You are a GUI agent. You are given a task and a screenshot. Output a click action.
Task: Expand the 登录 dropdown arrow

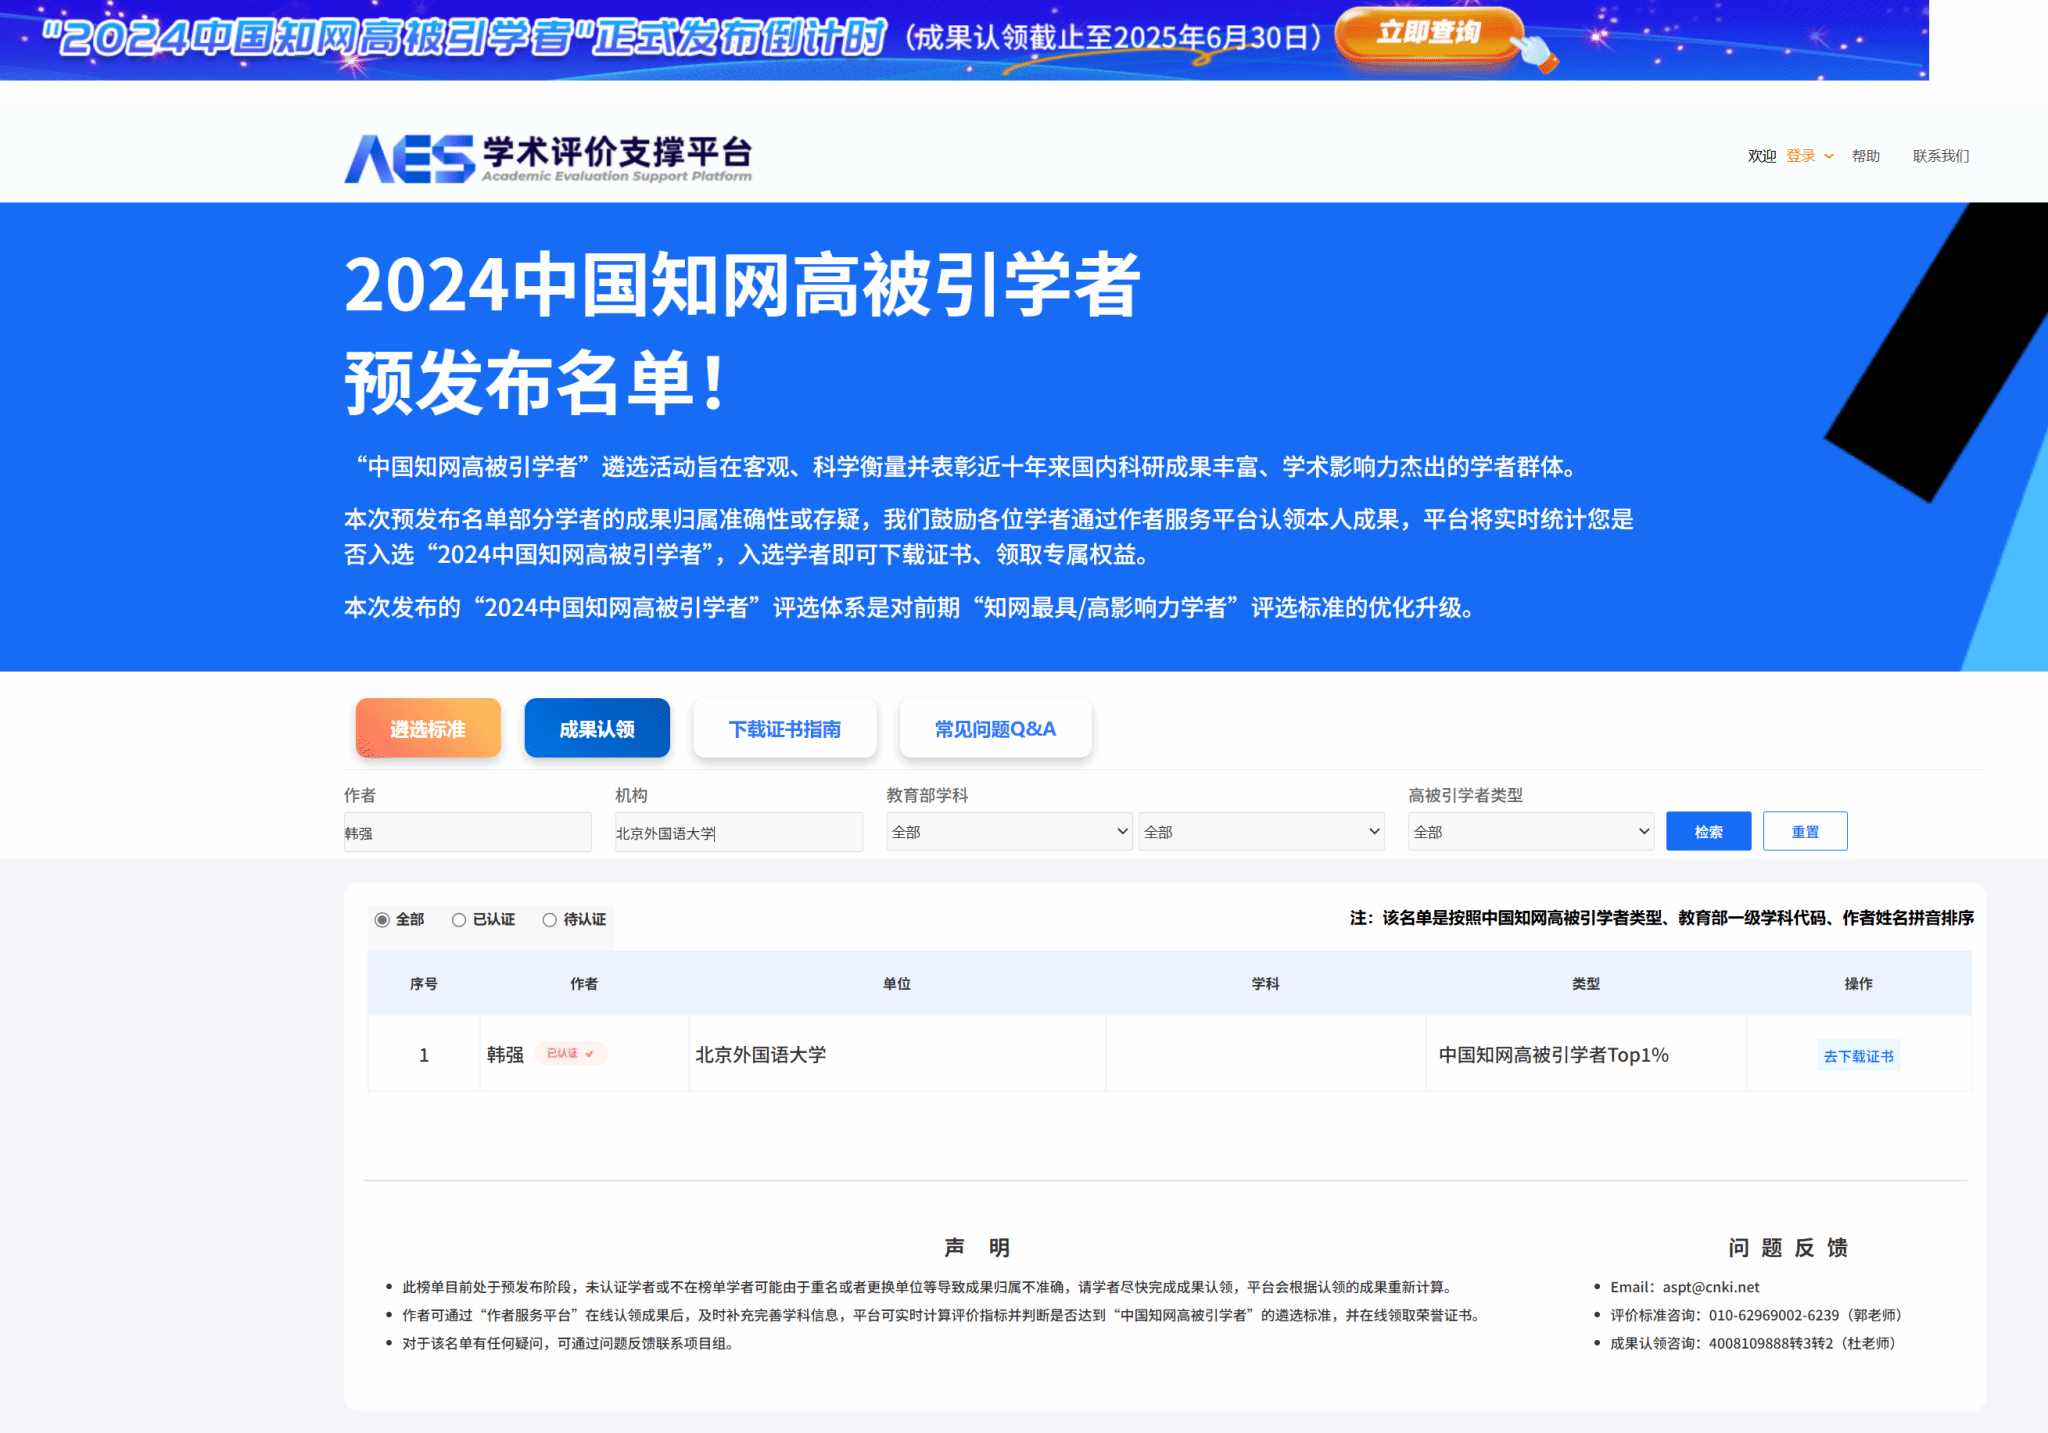pyautogui.click(x=1829, y=156)
